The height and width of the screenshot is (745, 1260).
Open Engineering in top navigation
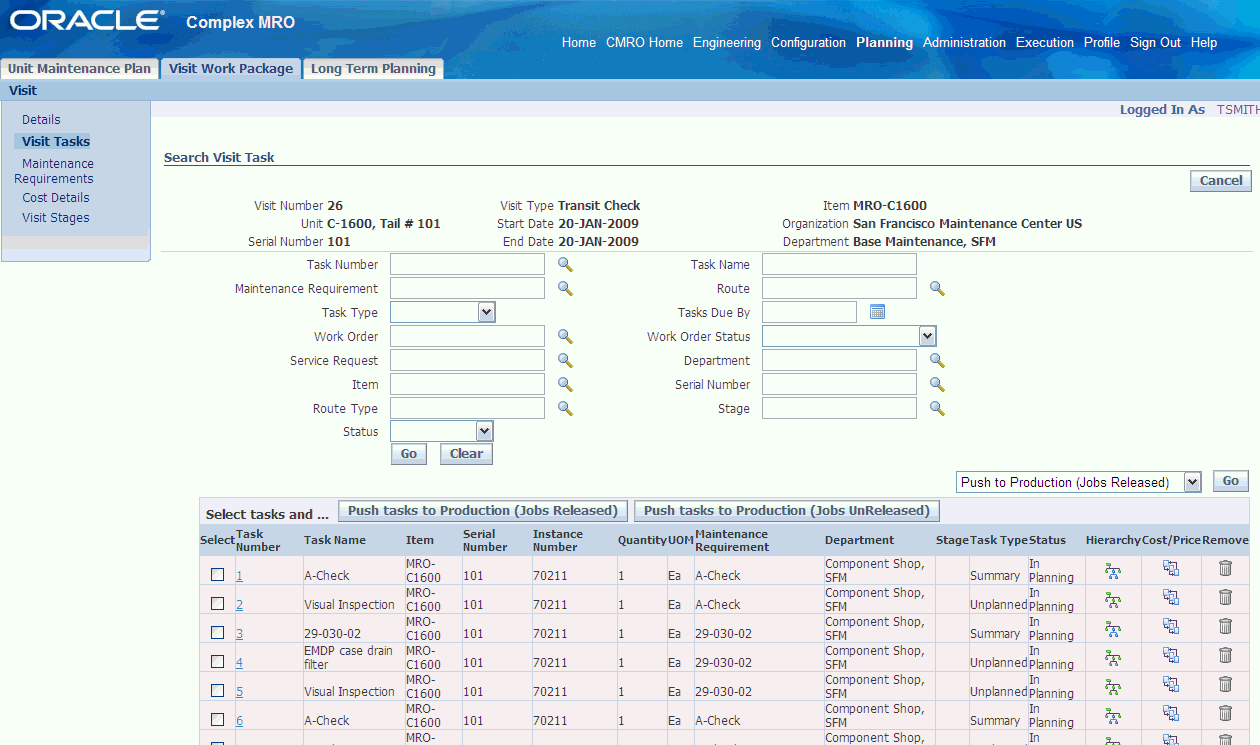point(727,42)
